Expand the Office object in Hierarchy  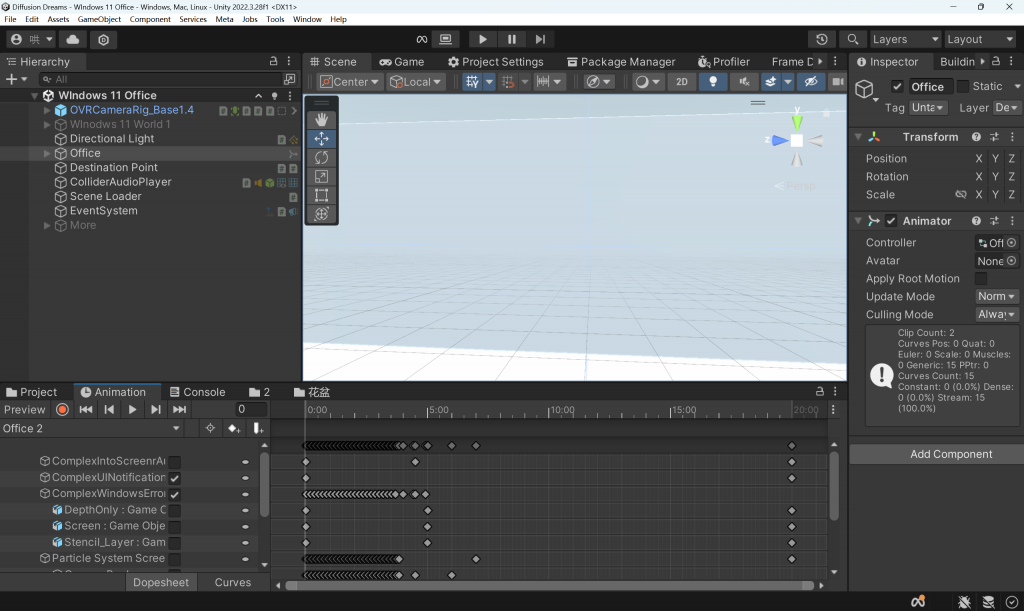click(x=47, y=153)
